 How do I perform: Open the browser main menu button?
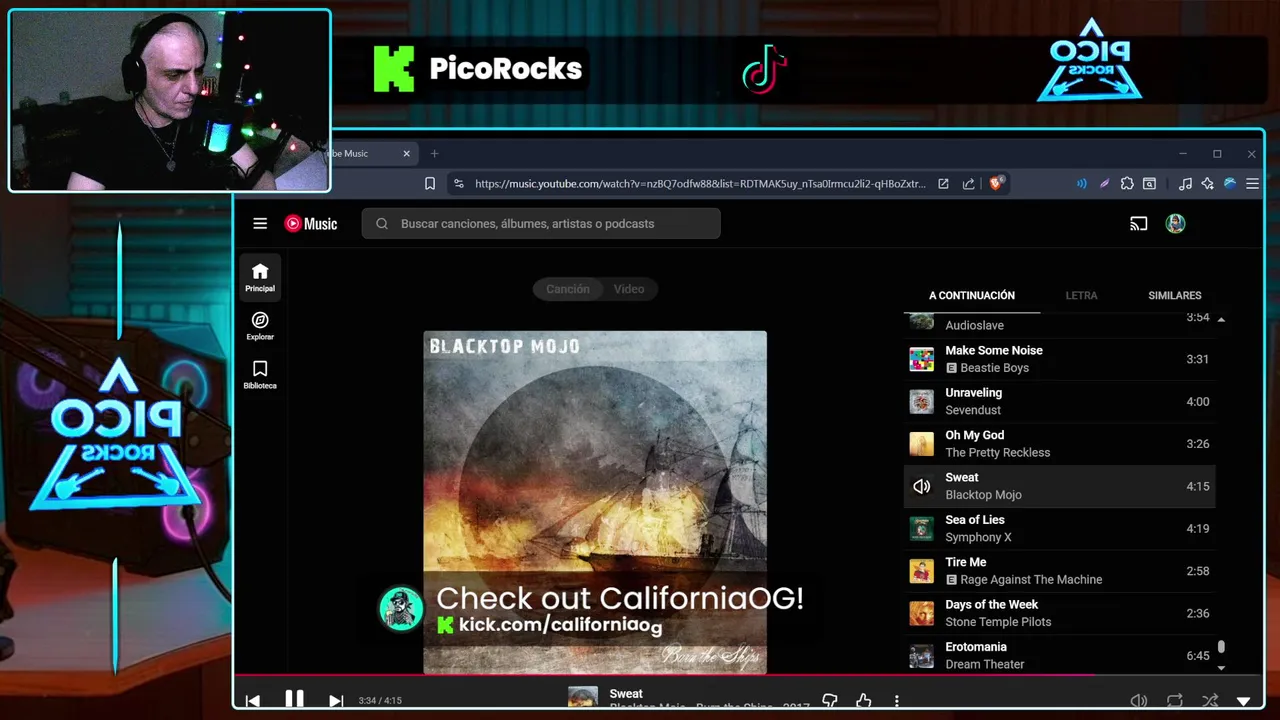[1252, 184]
